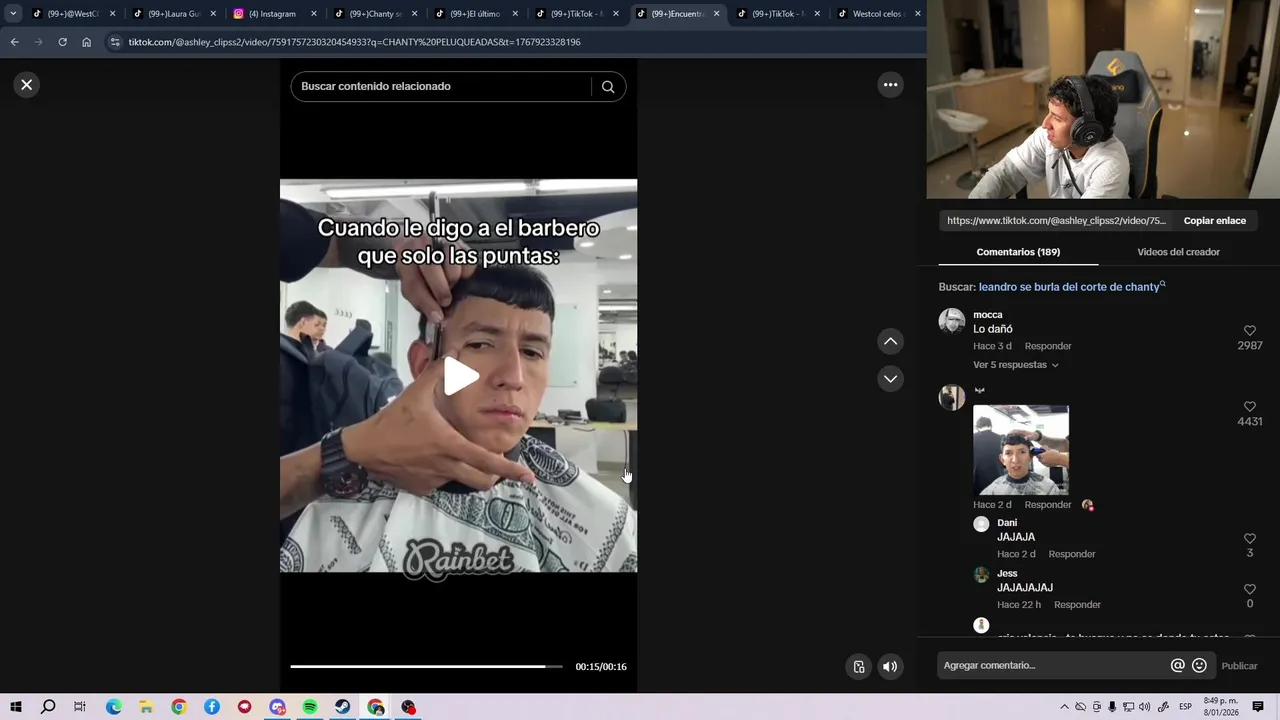The image size is (1280, 720).
Task: Open mocca's profile avatar
Action: click(x=951, y=321)
